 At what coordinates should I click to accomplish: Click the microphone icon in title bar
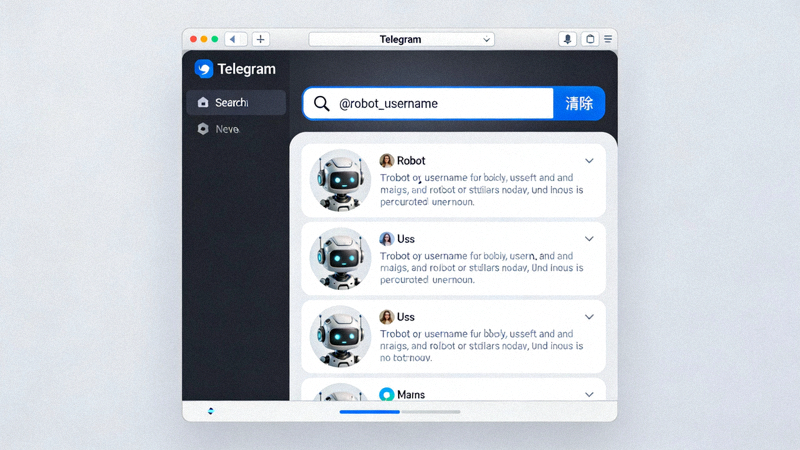[x=567, y=39]
